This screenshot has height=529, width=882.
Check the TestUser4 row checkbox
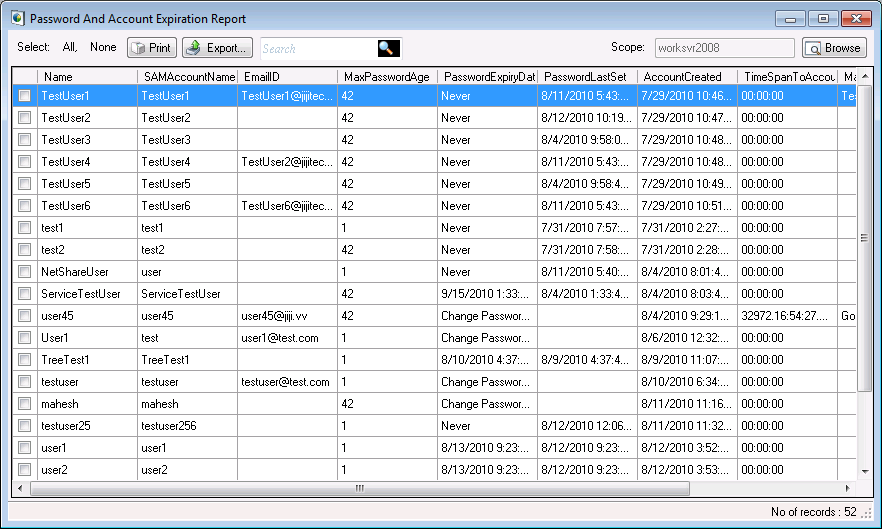tap(24, 162)
